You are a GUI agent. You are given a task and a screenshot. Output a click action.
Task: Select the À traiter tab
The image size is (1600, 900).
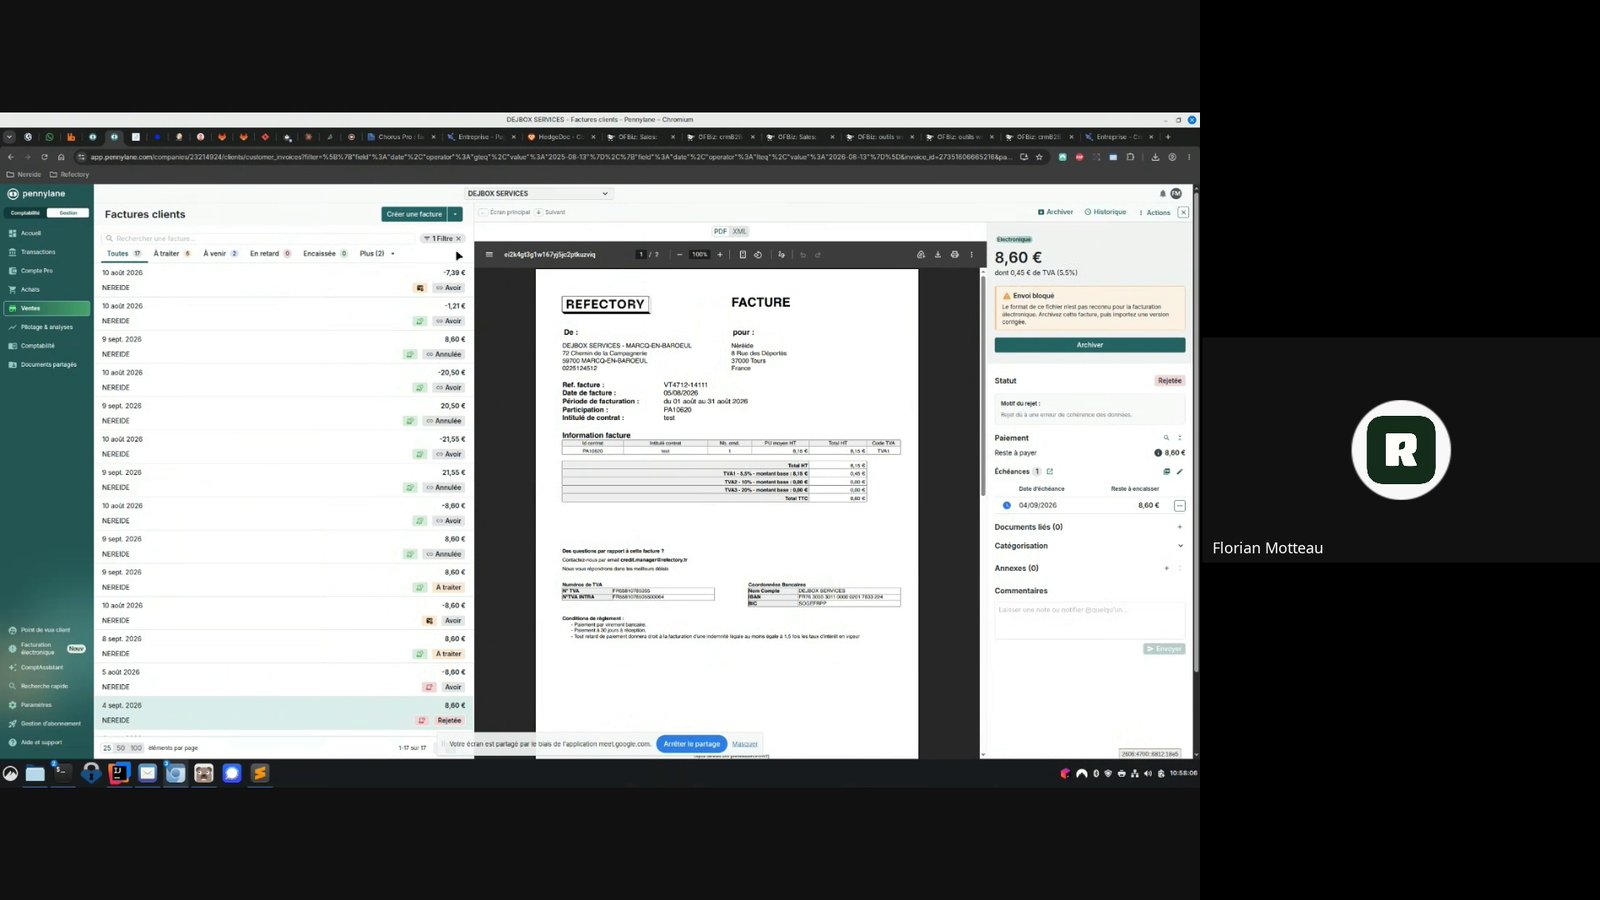pos(172,254)
